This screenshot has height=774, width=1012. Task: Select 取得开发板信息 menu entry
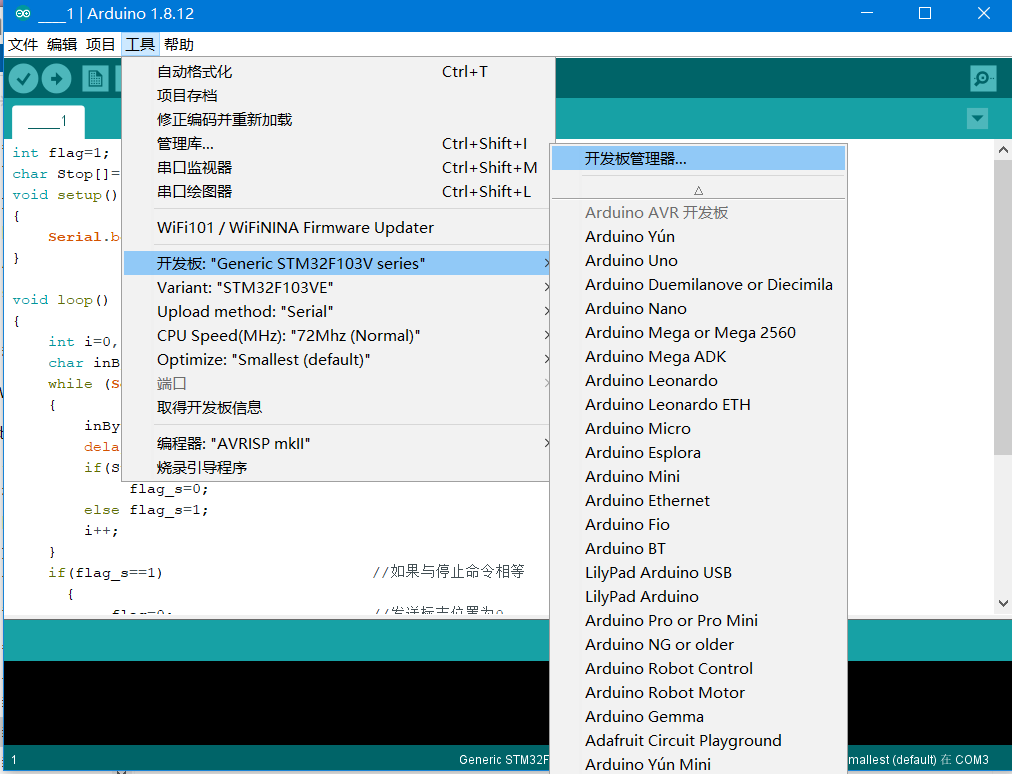click(336, 407)
